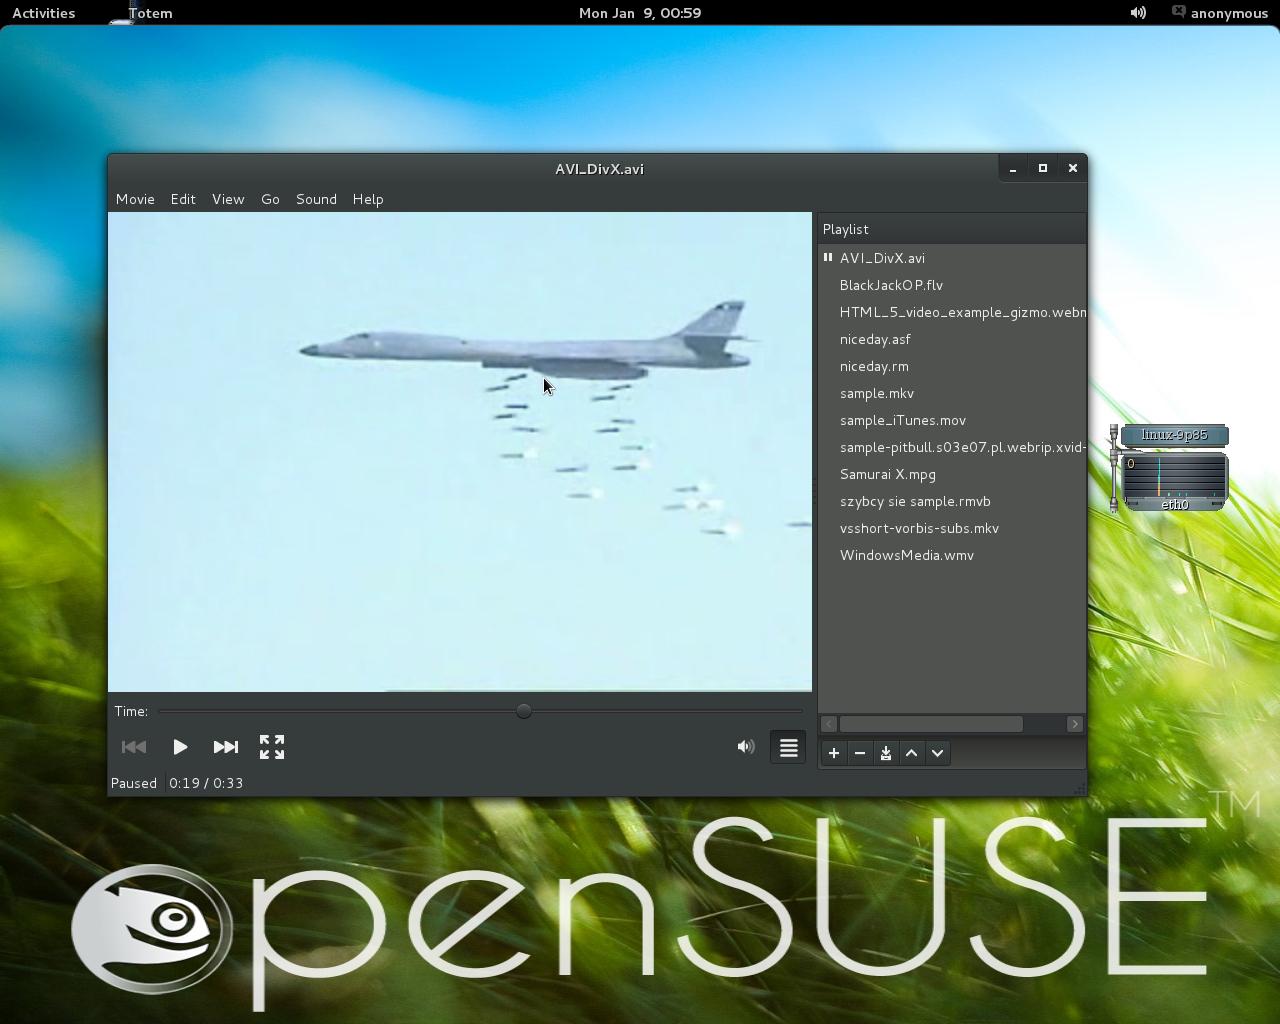Open the volume control icon
1280x1024 pixels.
(745, 747)
